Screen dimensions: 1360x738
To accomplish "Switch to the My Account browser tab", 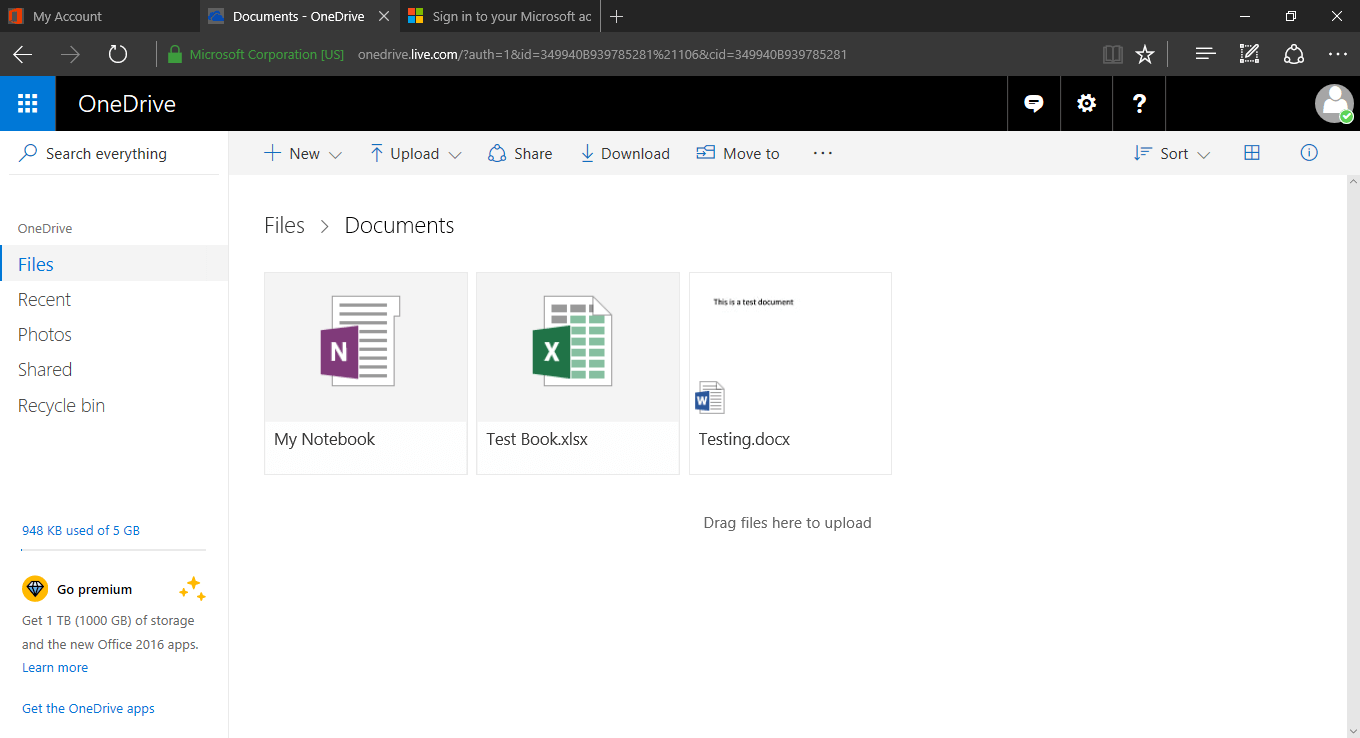I will [x=100, y=16].
